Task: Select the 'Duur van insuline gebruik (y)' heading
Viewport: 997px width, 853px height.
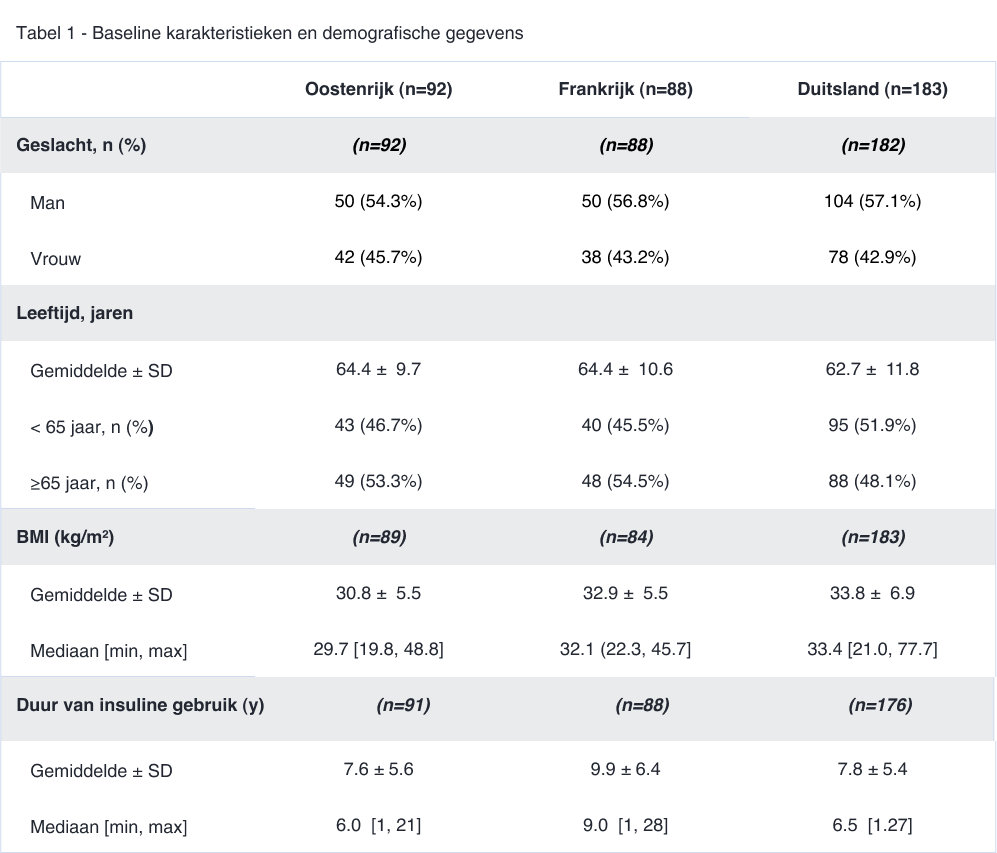Action: pyautogui.click(x=140, y=705)
